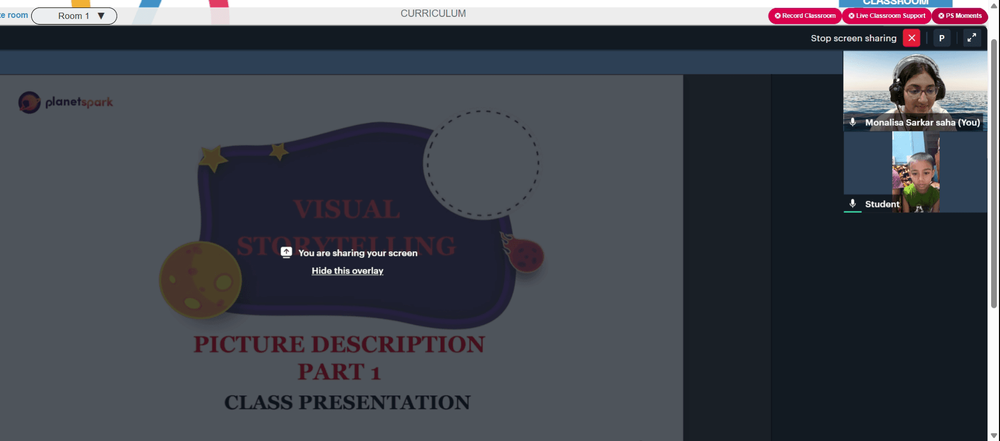Click the Room 1 dropdown arrow

(x=101, y=16)
